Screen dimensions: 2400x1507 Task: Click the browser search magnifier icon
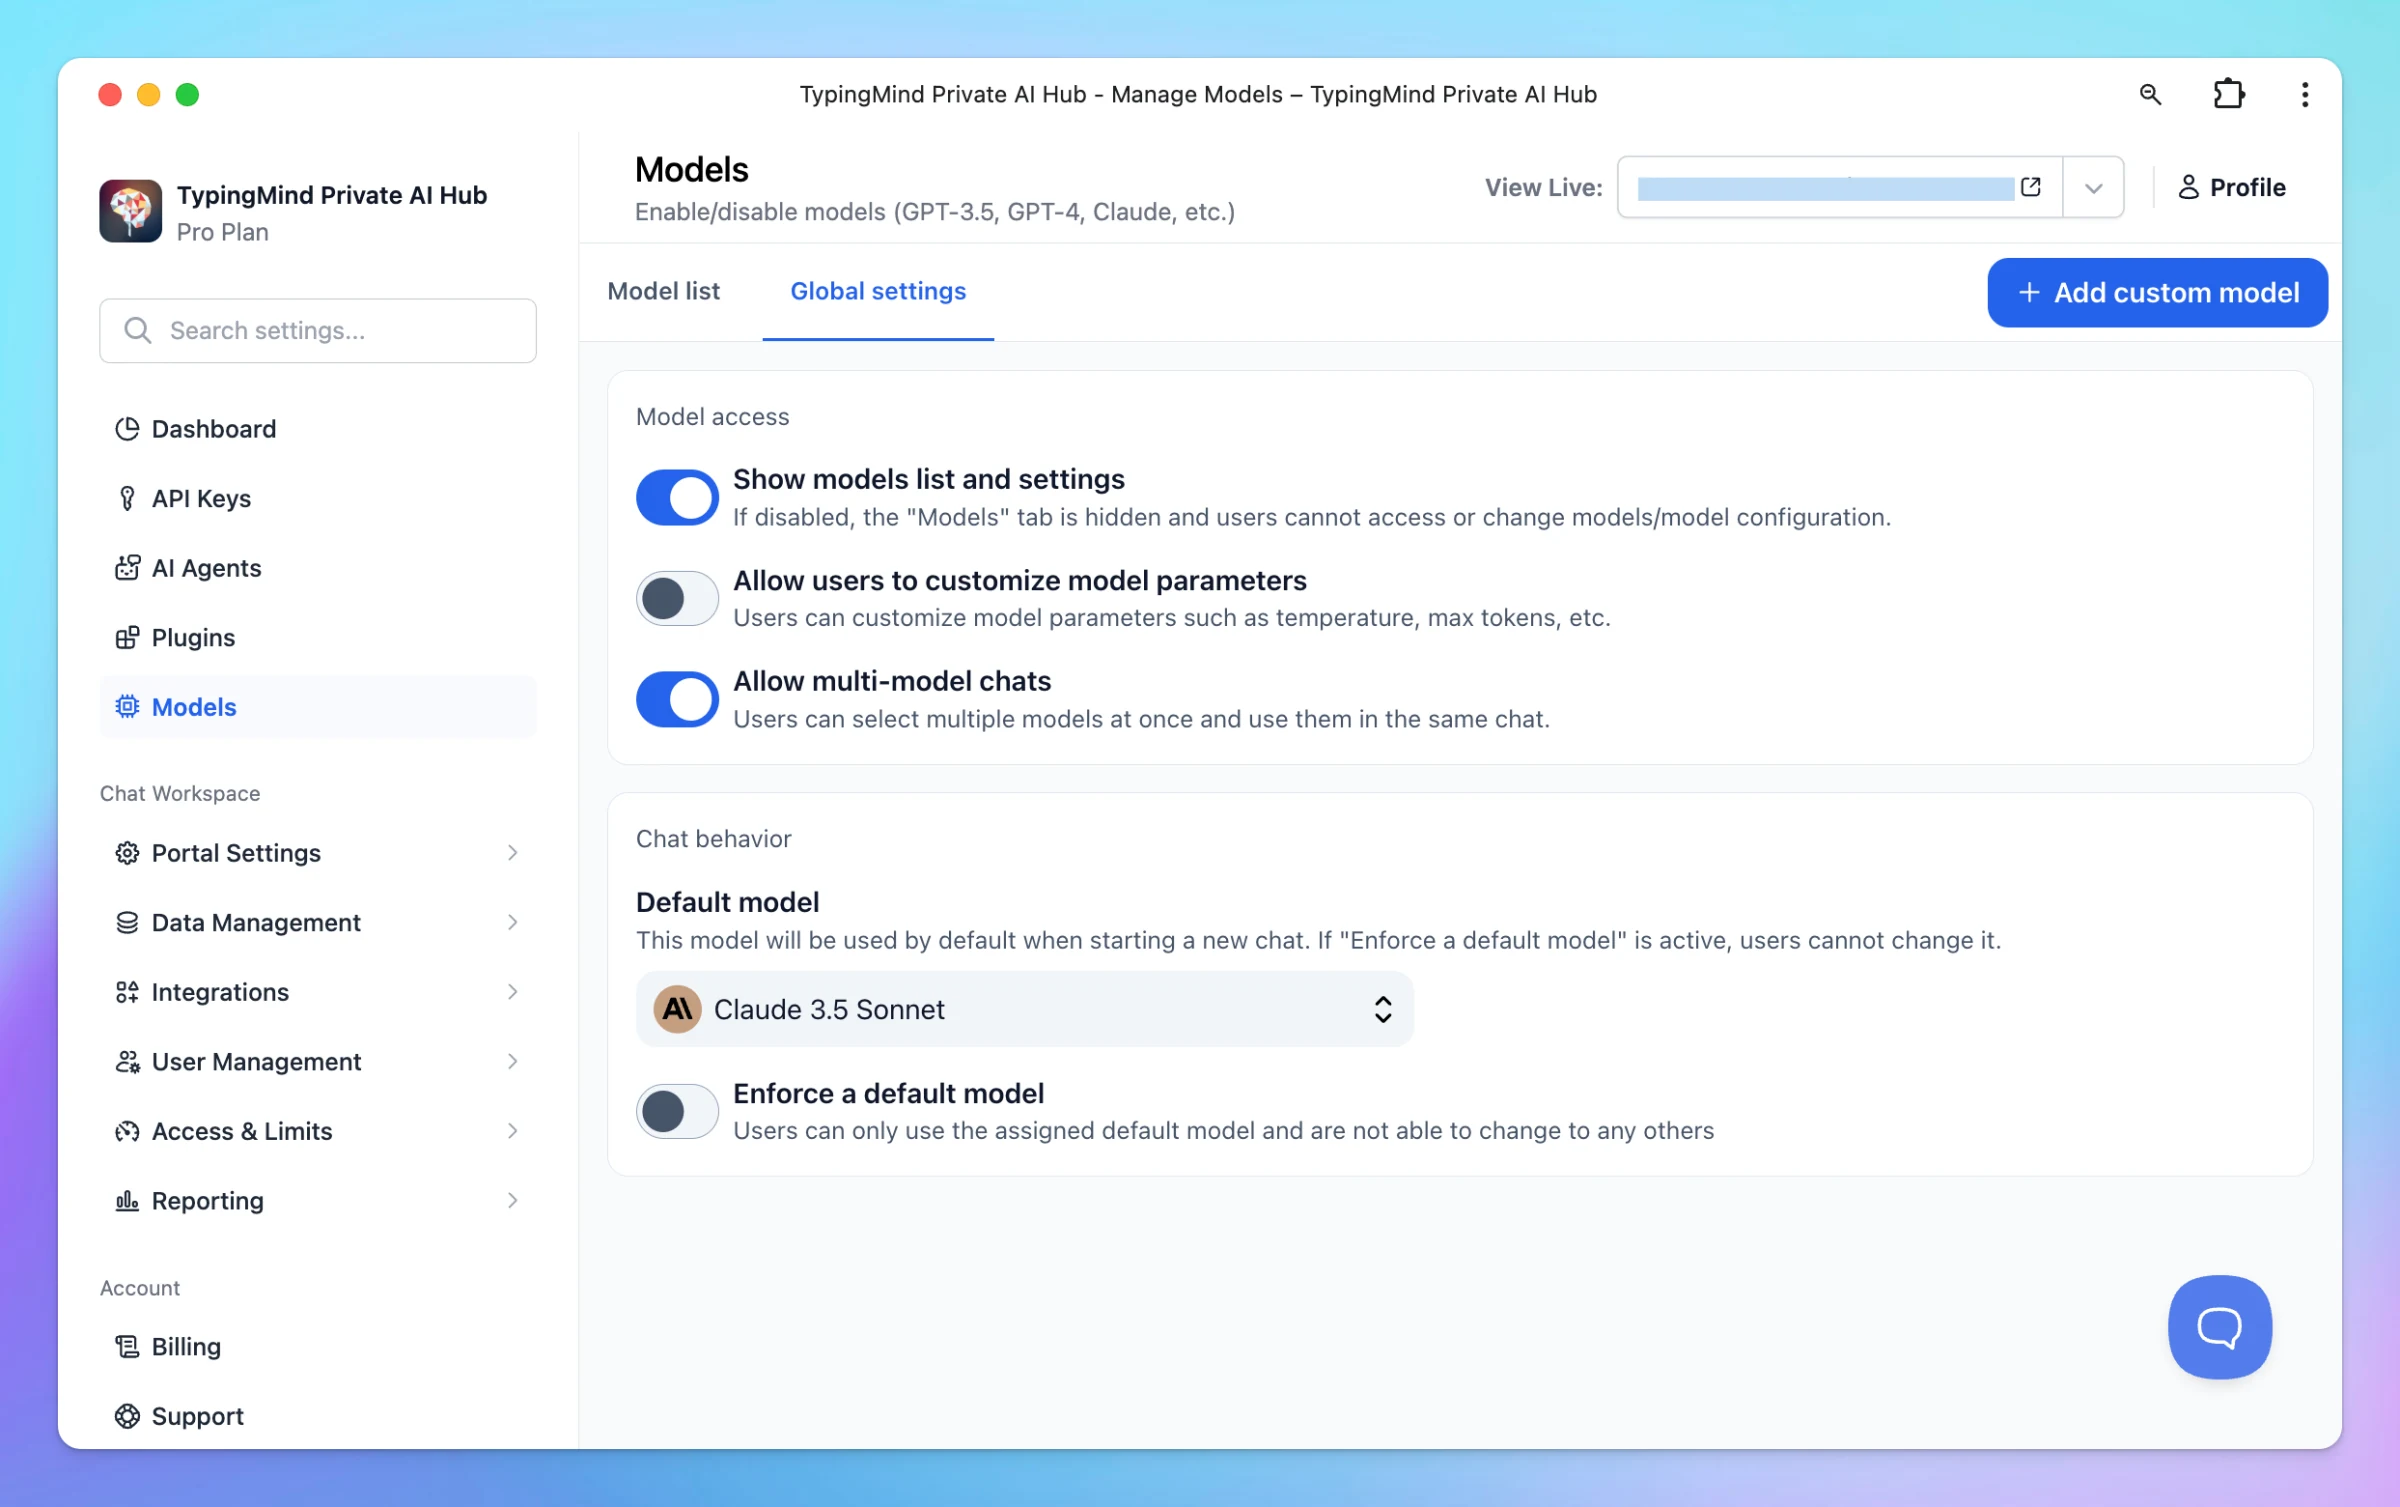(x=2150, y=94)
